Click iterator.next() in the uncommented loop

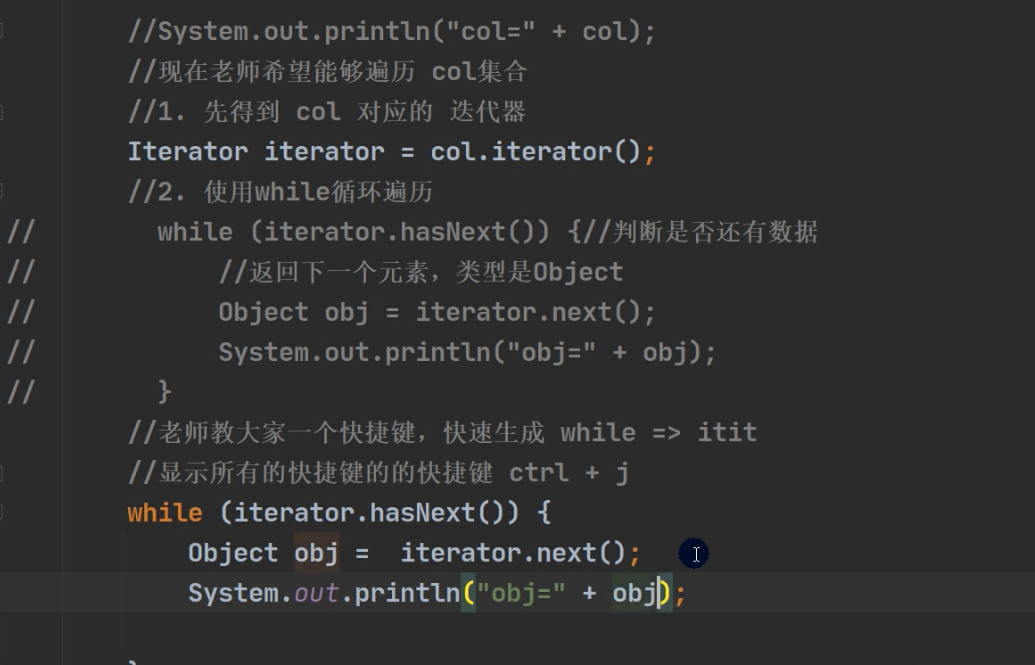click(513, 553)
